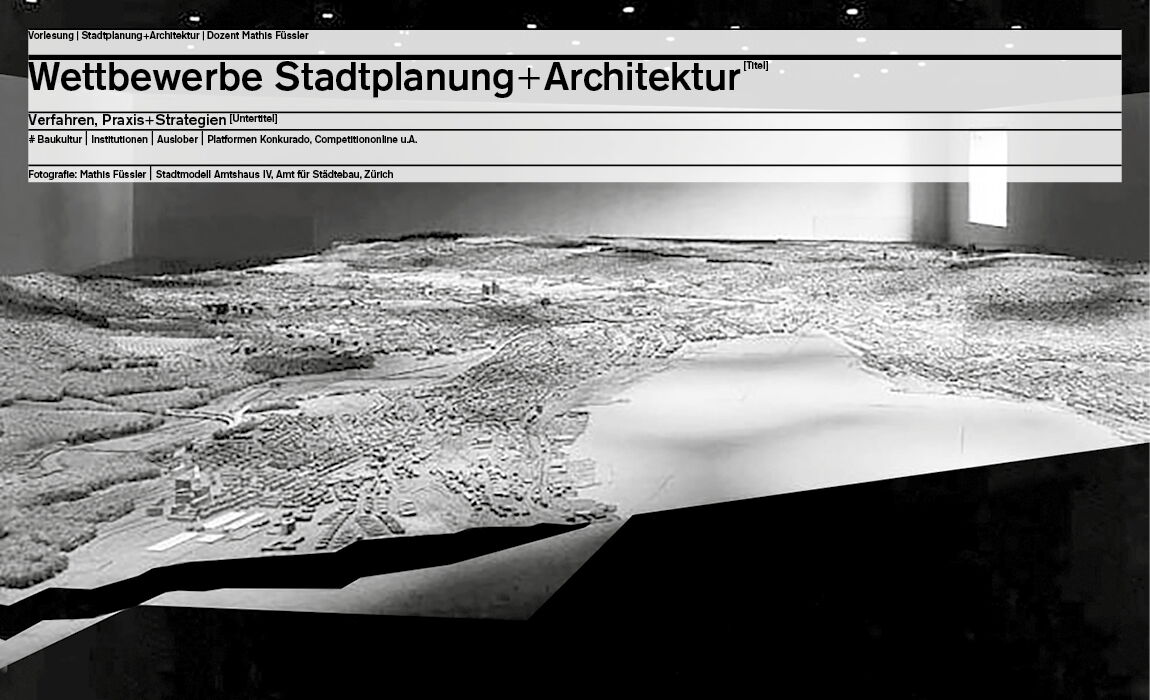Image resolution: width=1150 pixels, height=700 pixels.
Task: Select the 'Institutionen' tag
Action: (x=119, y=140)
